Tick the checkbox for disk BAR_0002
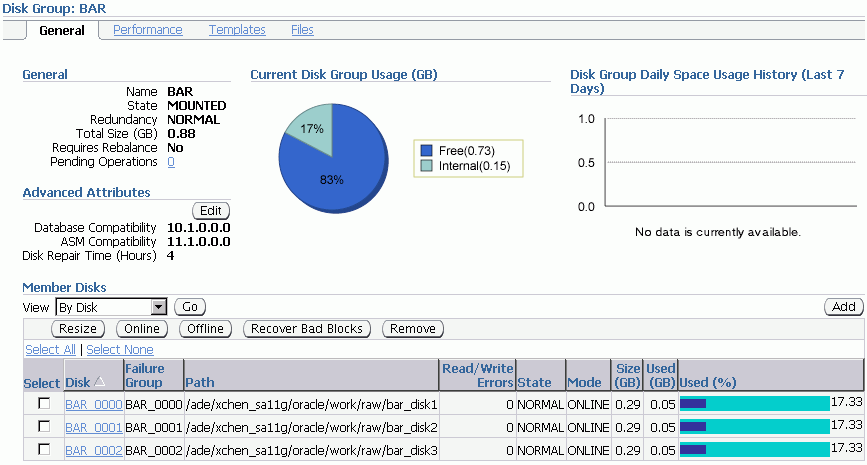The height and width of the screenshot is (465, 867). pos(44,449)
